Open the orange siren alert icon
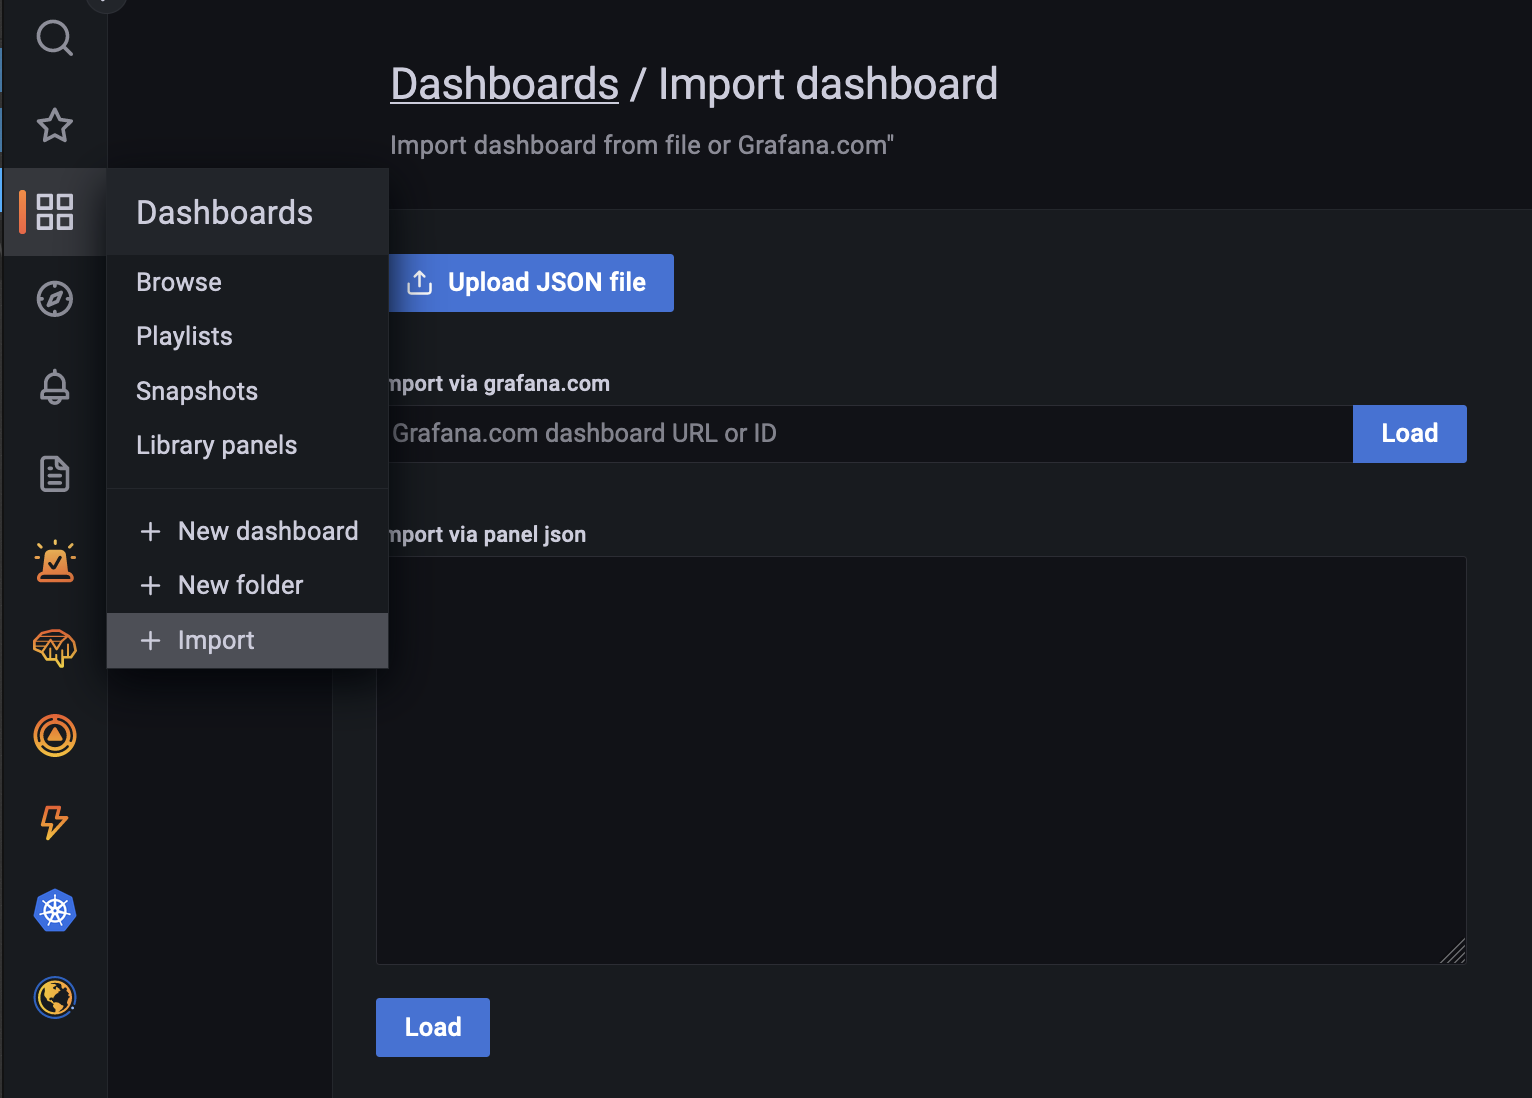 click(x=55, y=561)
